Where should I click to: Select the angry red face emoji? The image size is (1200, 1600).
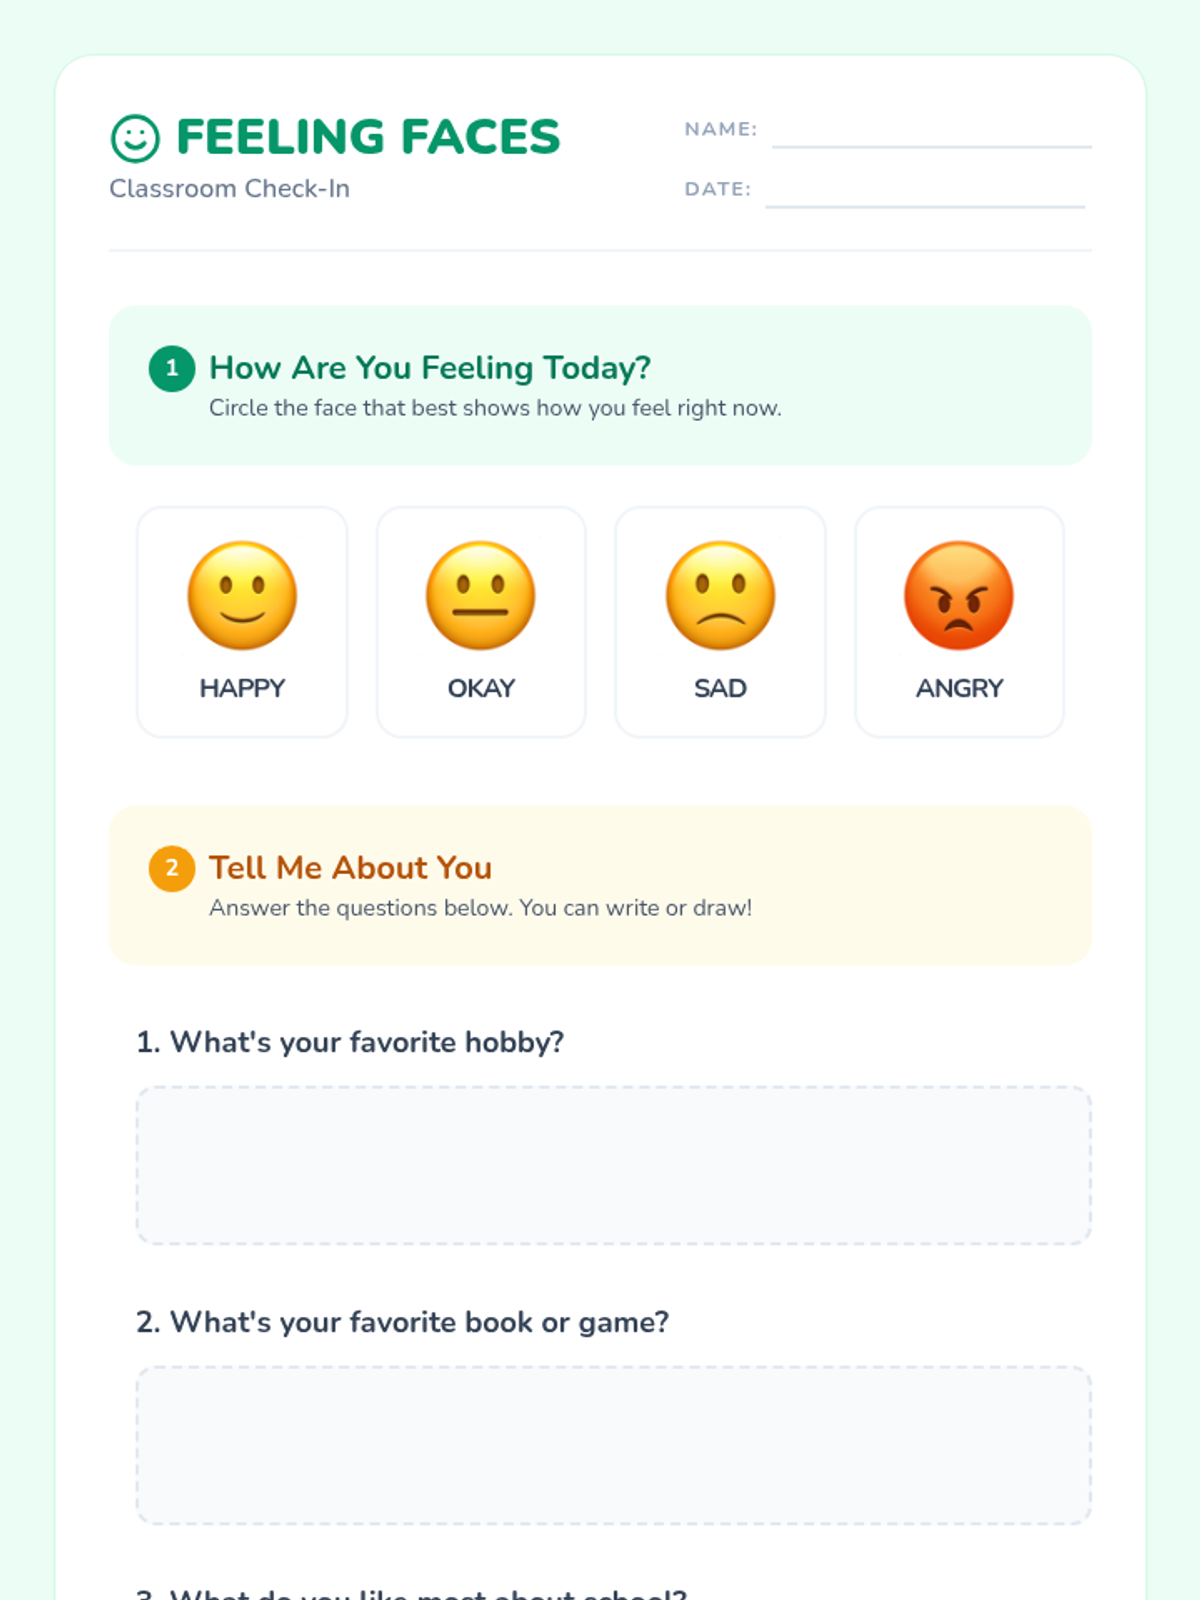click(959, 596)
